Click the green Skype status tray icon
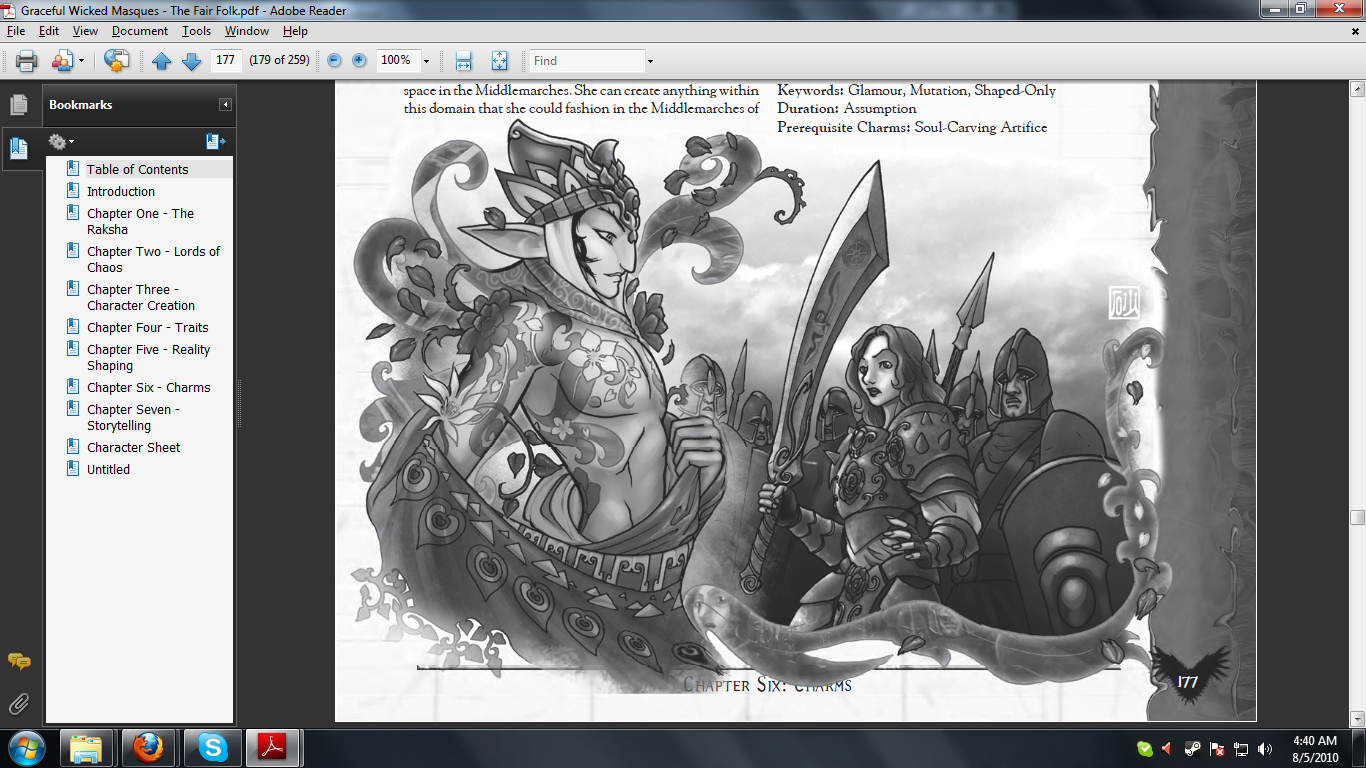Viewport: 1366px width, 768px height. [1145, 748]
